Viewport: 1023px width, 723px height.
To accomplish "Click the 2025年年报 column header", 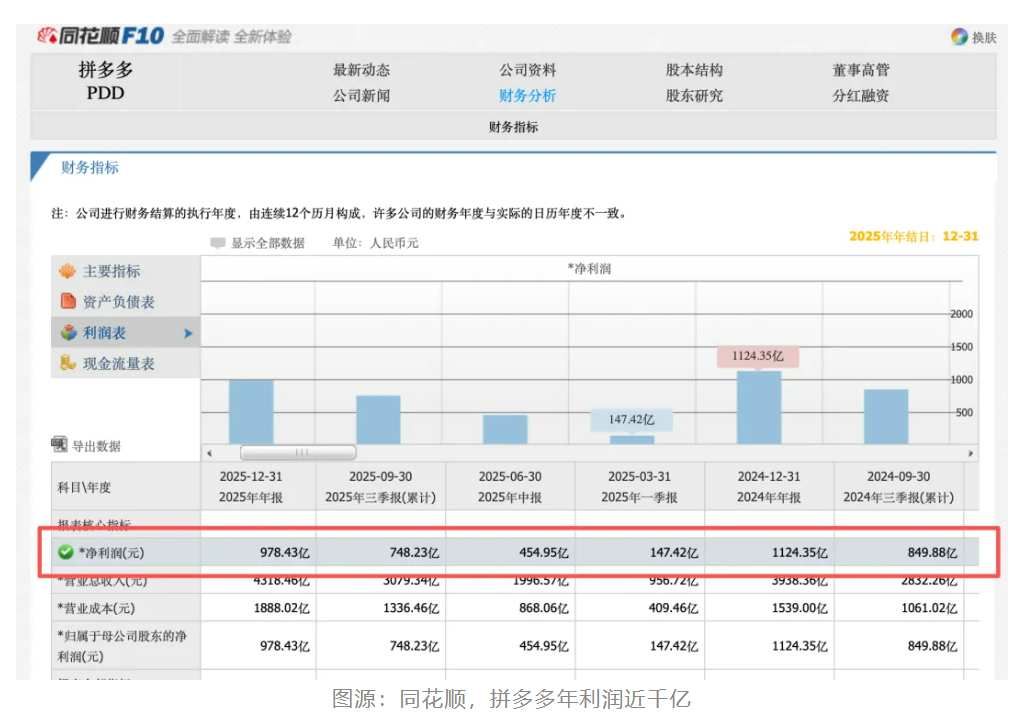I will 251,487.
